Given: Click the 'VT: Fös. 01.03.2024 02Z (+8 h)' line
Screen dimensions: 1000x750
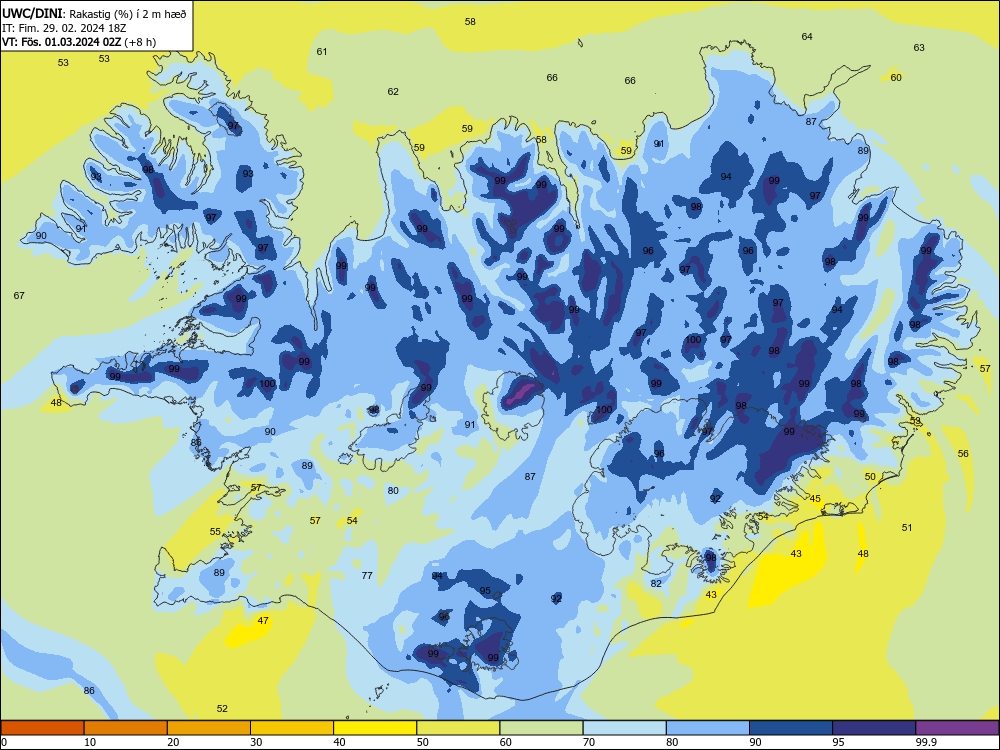Looking at the screenshot, I should (x=79, y=42).
